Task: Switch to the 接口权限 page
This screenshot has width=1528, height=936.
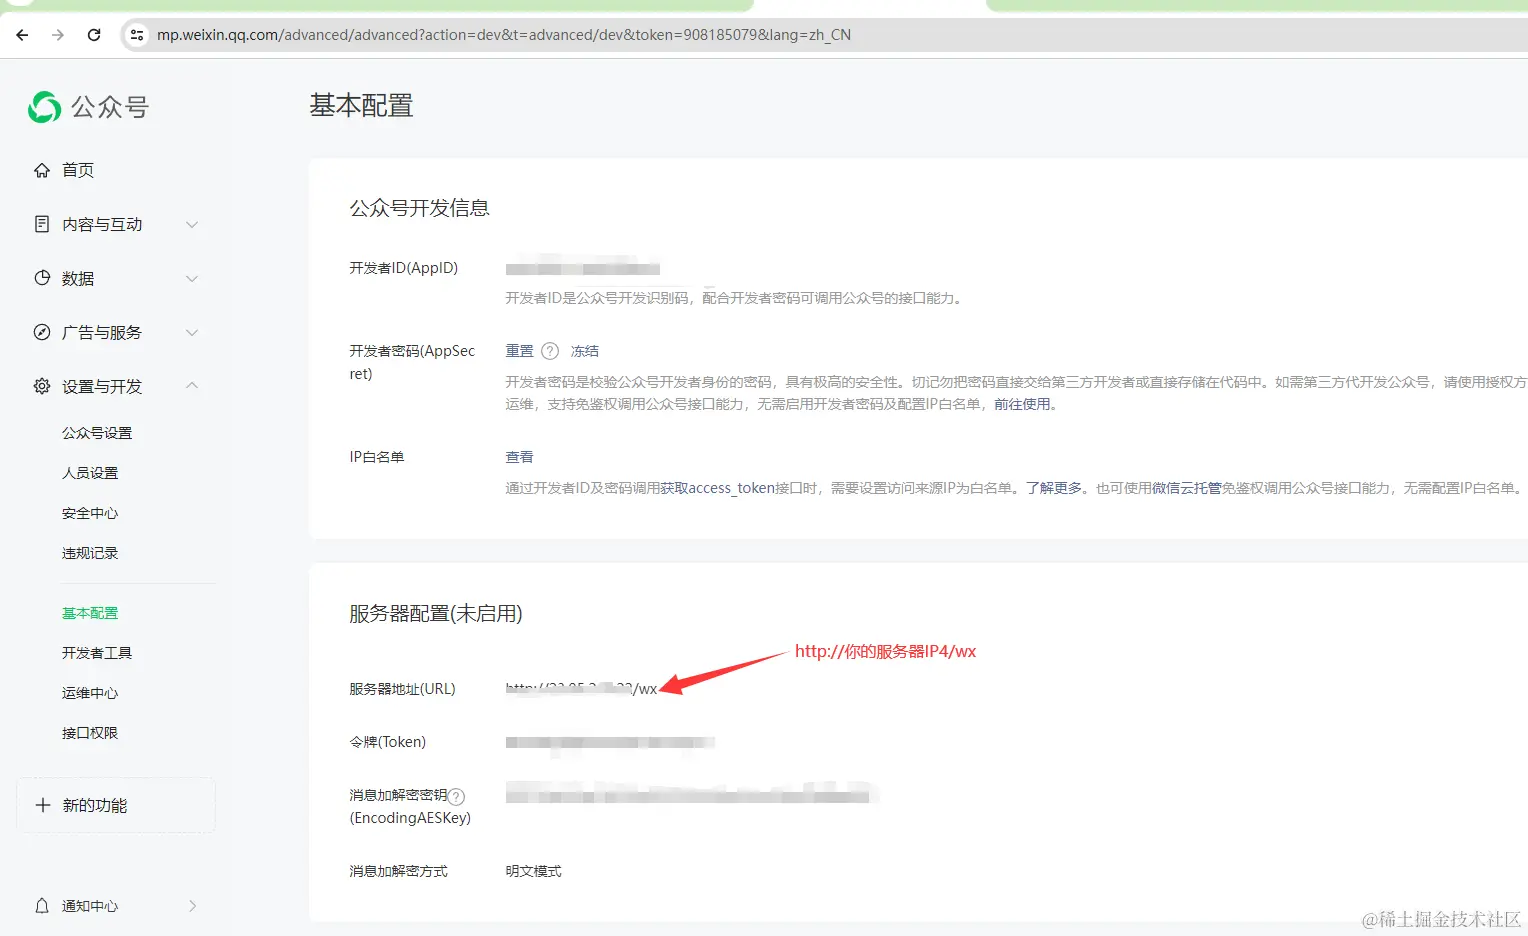Action: pos(90,732)
